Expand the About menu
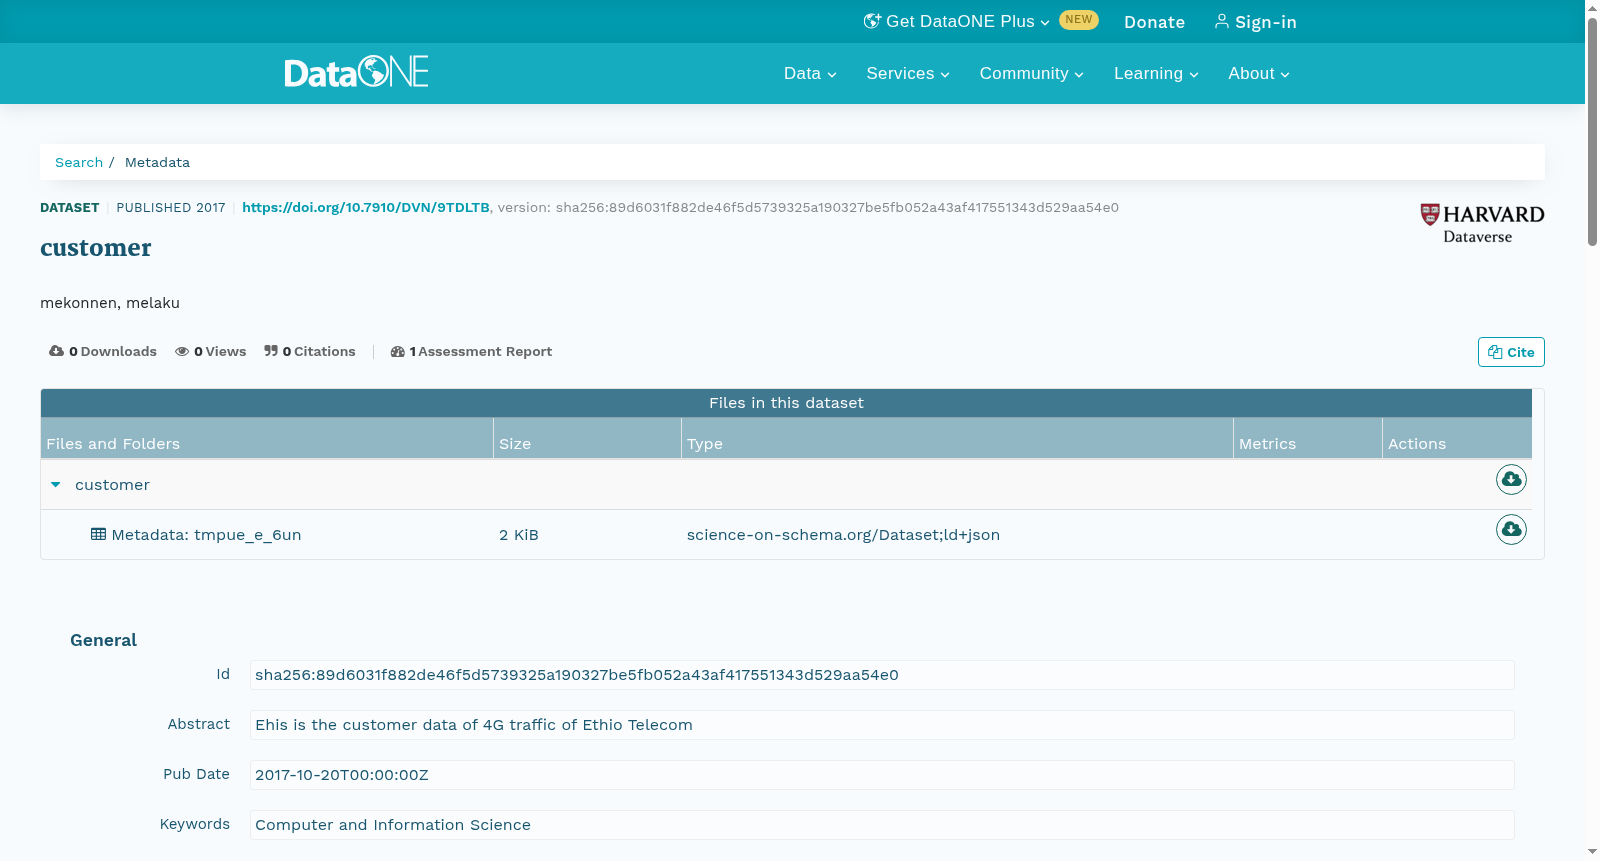The image size is (1600, 861). [1259, 74]
